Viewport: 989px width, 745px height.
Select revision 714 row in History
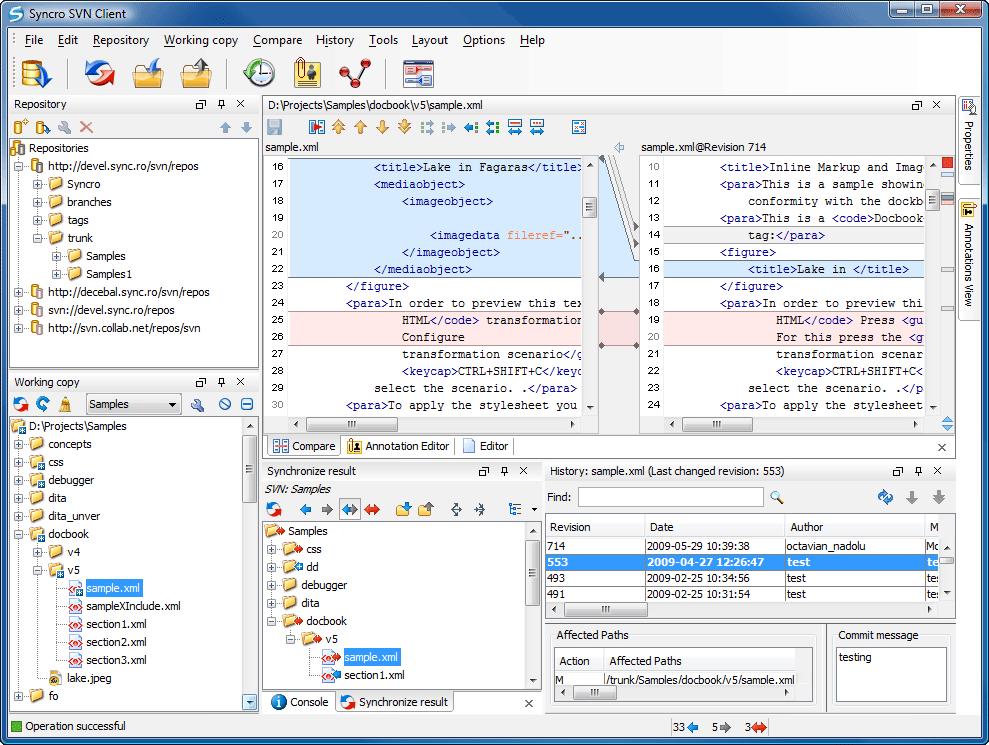point(743,546)
